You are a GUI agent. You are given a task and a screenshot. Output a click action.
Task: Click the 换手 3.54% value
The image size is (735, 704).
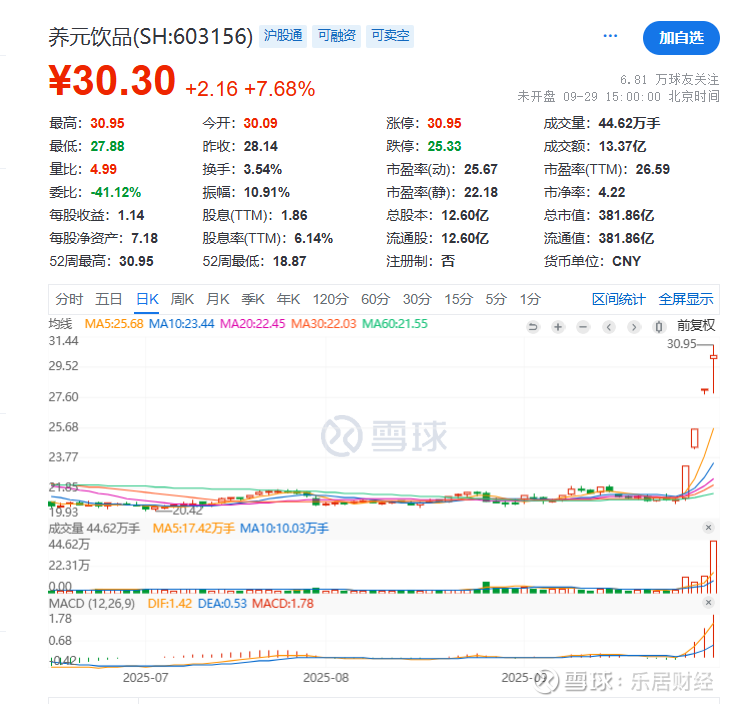pyautogui.click(x=262, y=169)
